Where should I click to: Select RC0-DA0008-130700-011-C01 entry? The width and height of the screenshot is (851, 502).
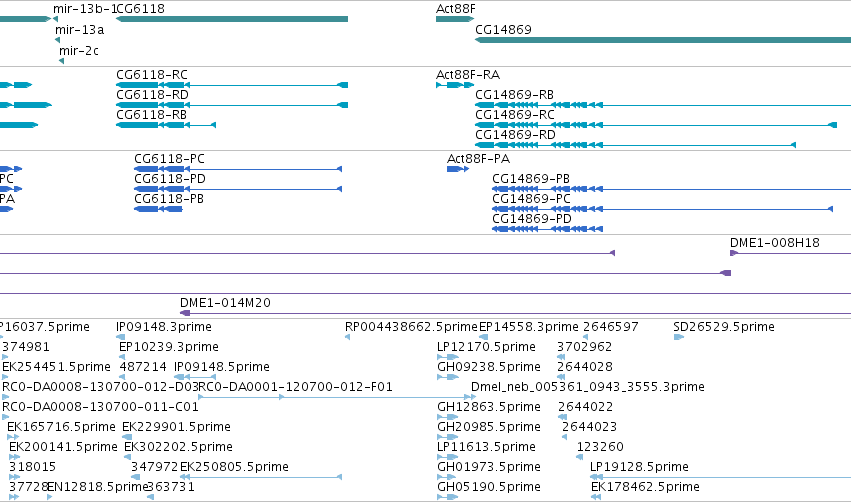pos(5,417)
